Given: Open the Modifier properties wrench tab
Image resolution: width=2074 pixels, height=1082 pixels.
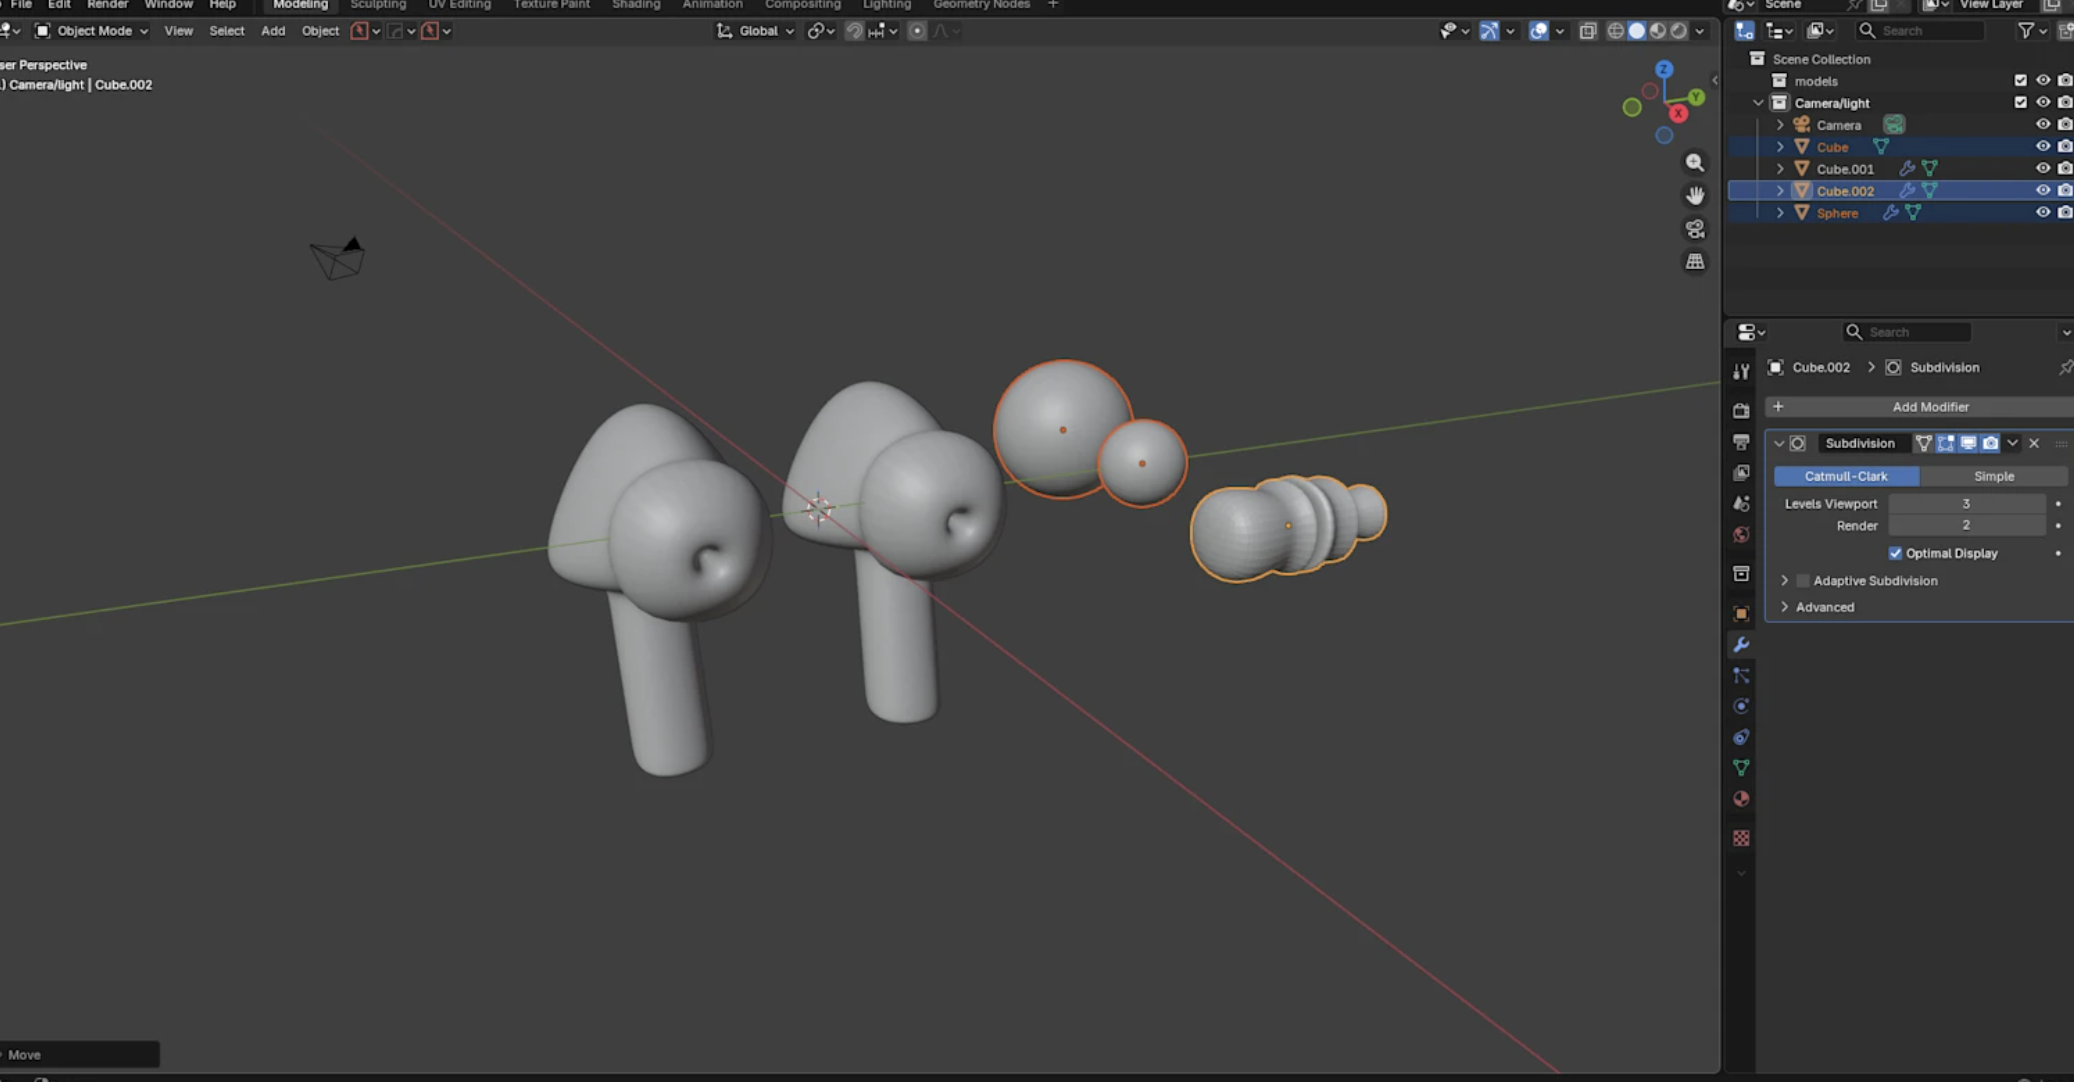Looking at the screenshot, I should coord(1742,645).
